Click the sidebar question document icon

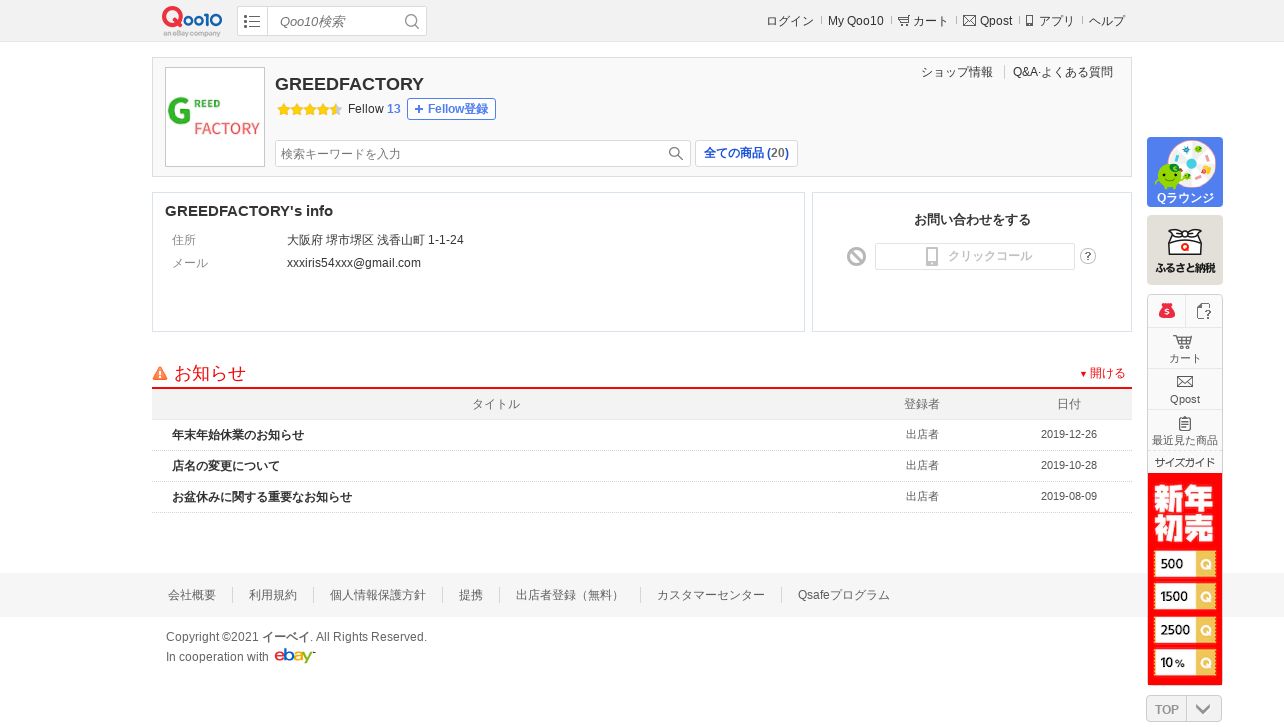[1204, 311]
